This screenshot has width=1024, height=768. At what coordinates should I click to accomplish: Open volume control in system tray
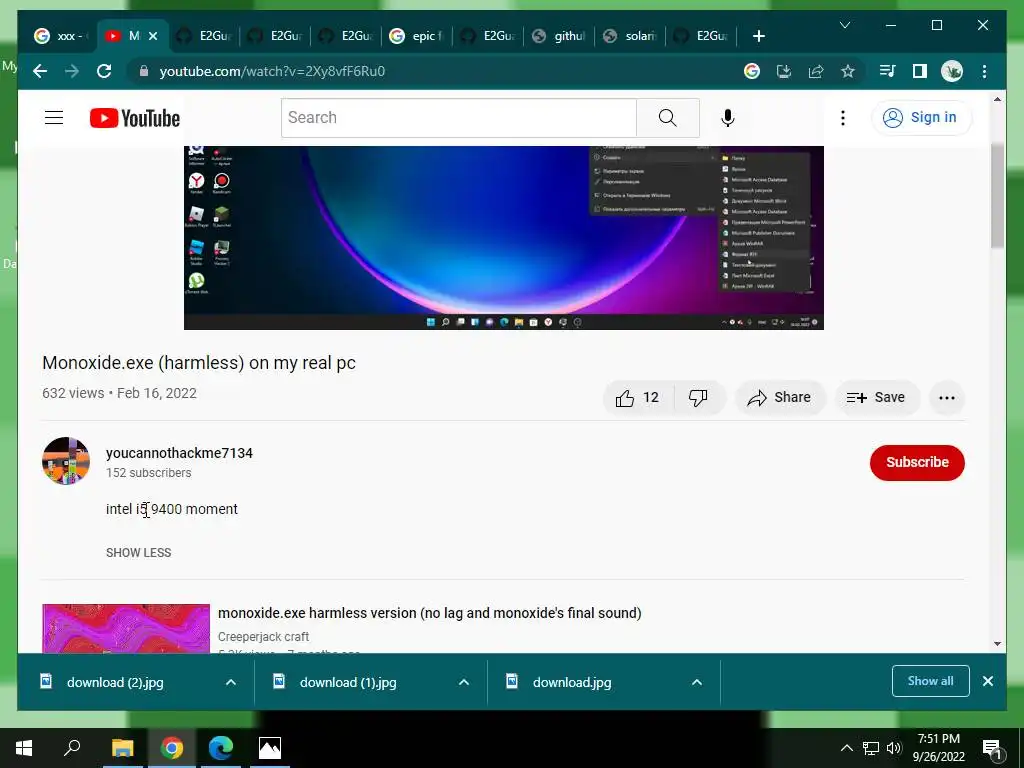894,748
